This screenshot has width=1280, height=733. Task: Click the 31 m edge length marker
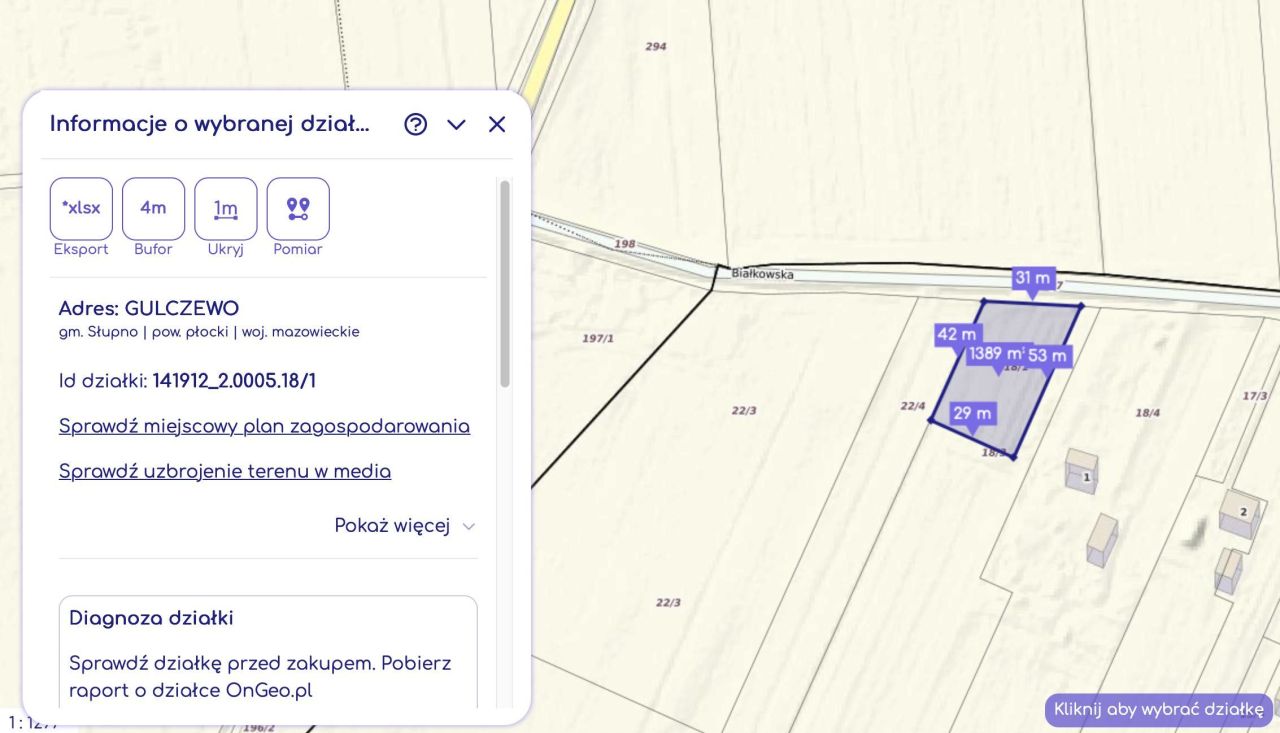pos(1033,279)
